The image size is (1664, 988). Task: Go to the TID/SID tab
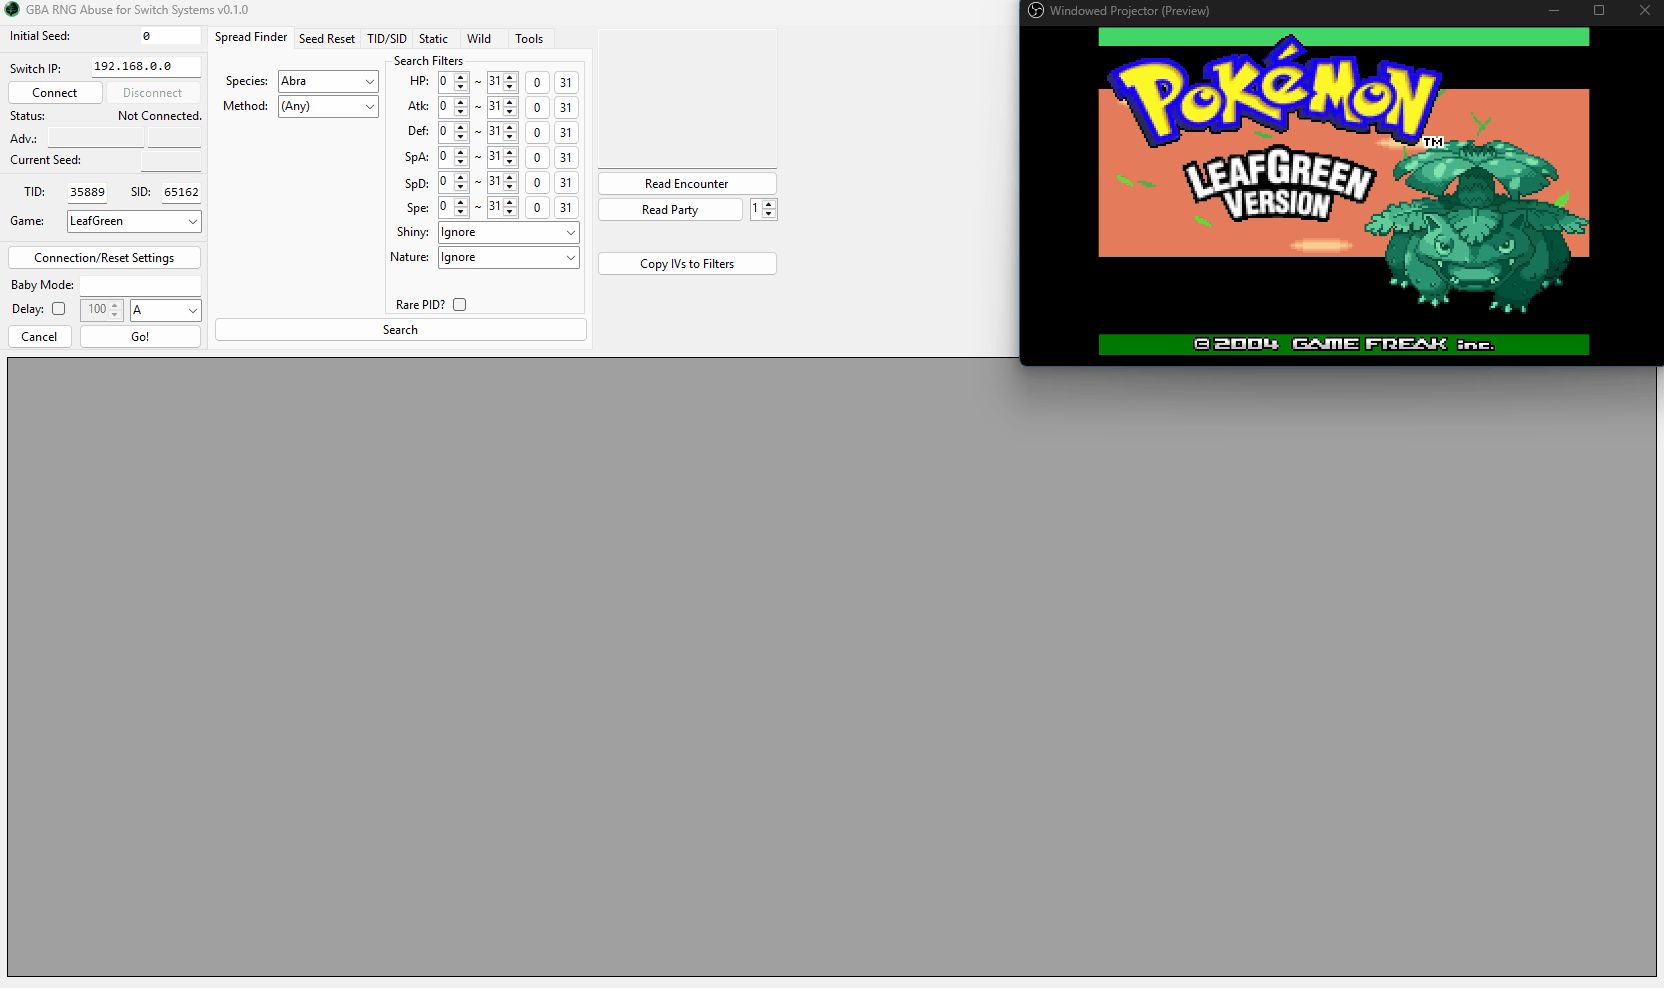tap(387, 39)
